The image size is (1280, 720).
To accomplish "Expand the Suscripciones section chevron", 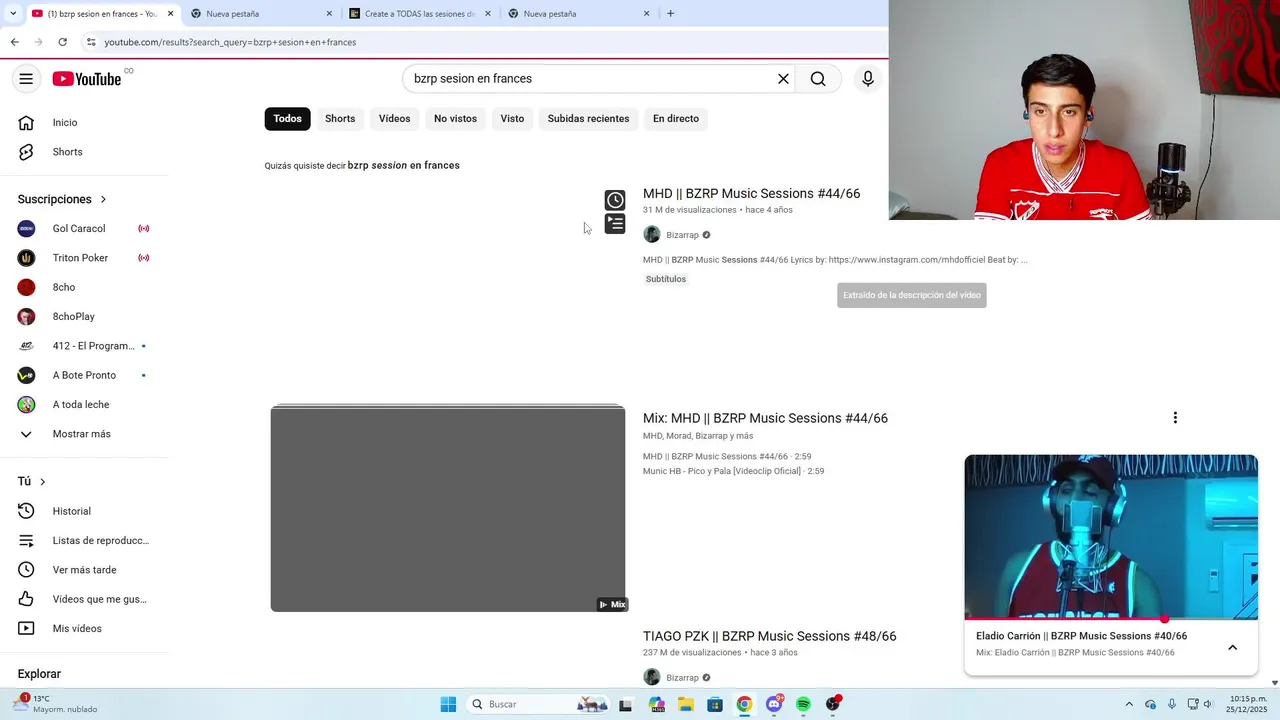I will (103, 199).
